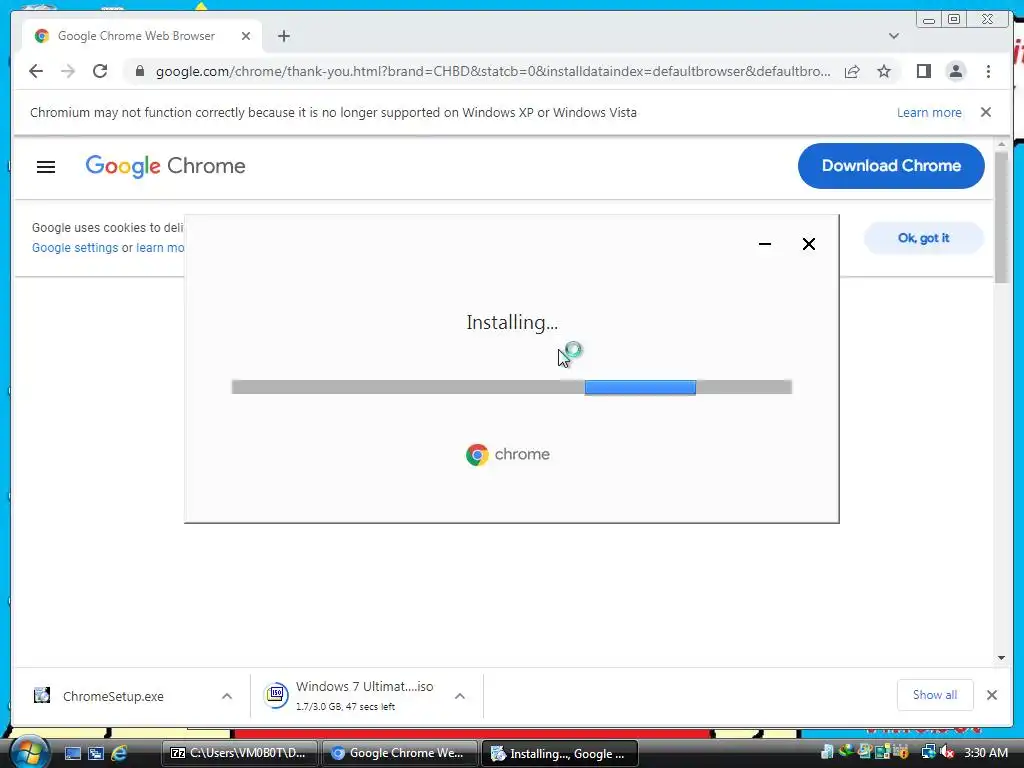Switch to the Installing Google taskbar button
This screenshot has height=768, width=1024.
click(x=560, y=754)
